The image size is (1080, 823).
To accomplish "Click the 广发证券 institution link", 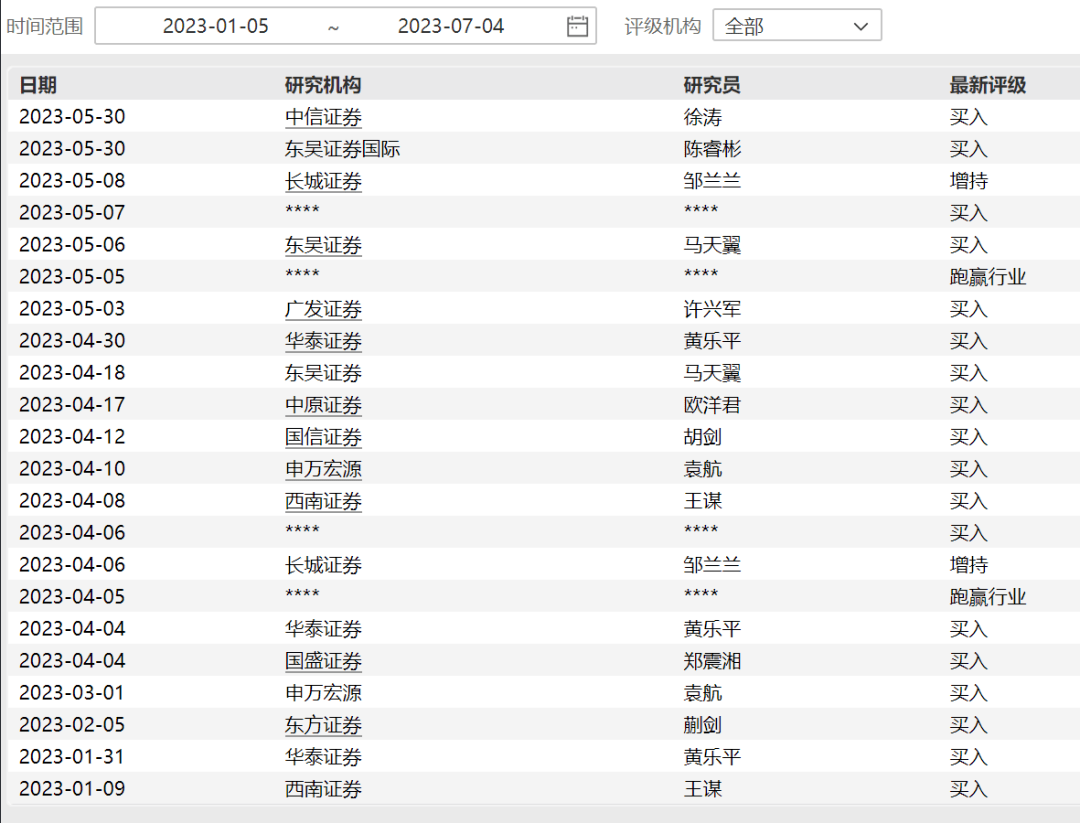I will [323, 309].
